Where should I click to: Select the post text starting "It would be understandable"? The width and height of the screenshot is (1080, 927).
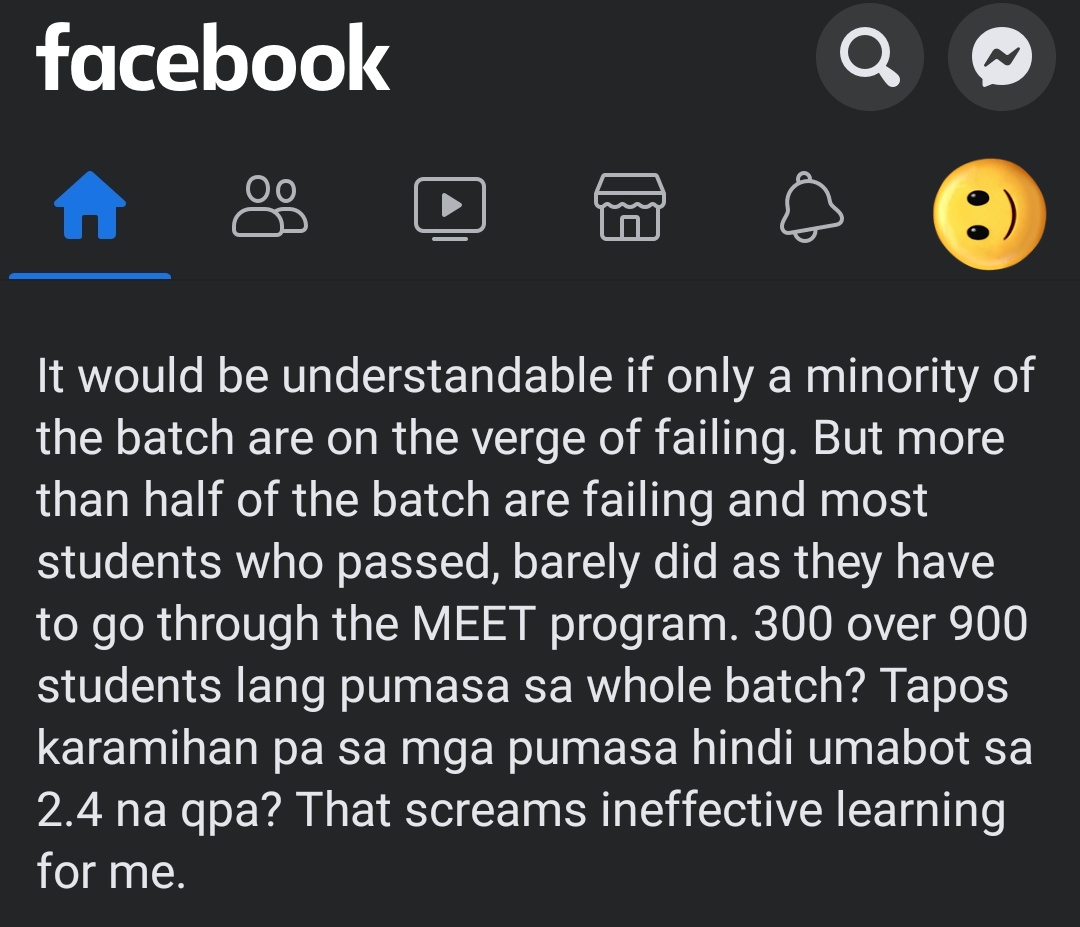coord(536,623)
